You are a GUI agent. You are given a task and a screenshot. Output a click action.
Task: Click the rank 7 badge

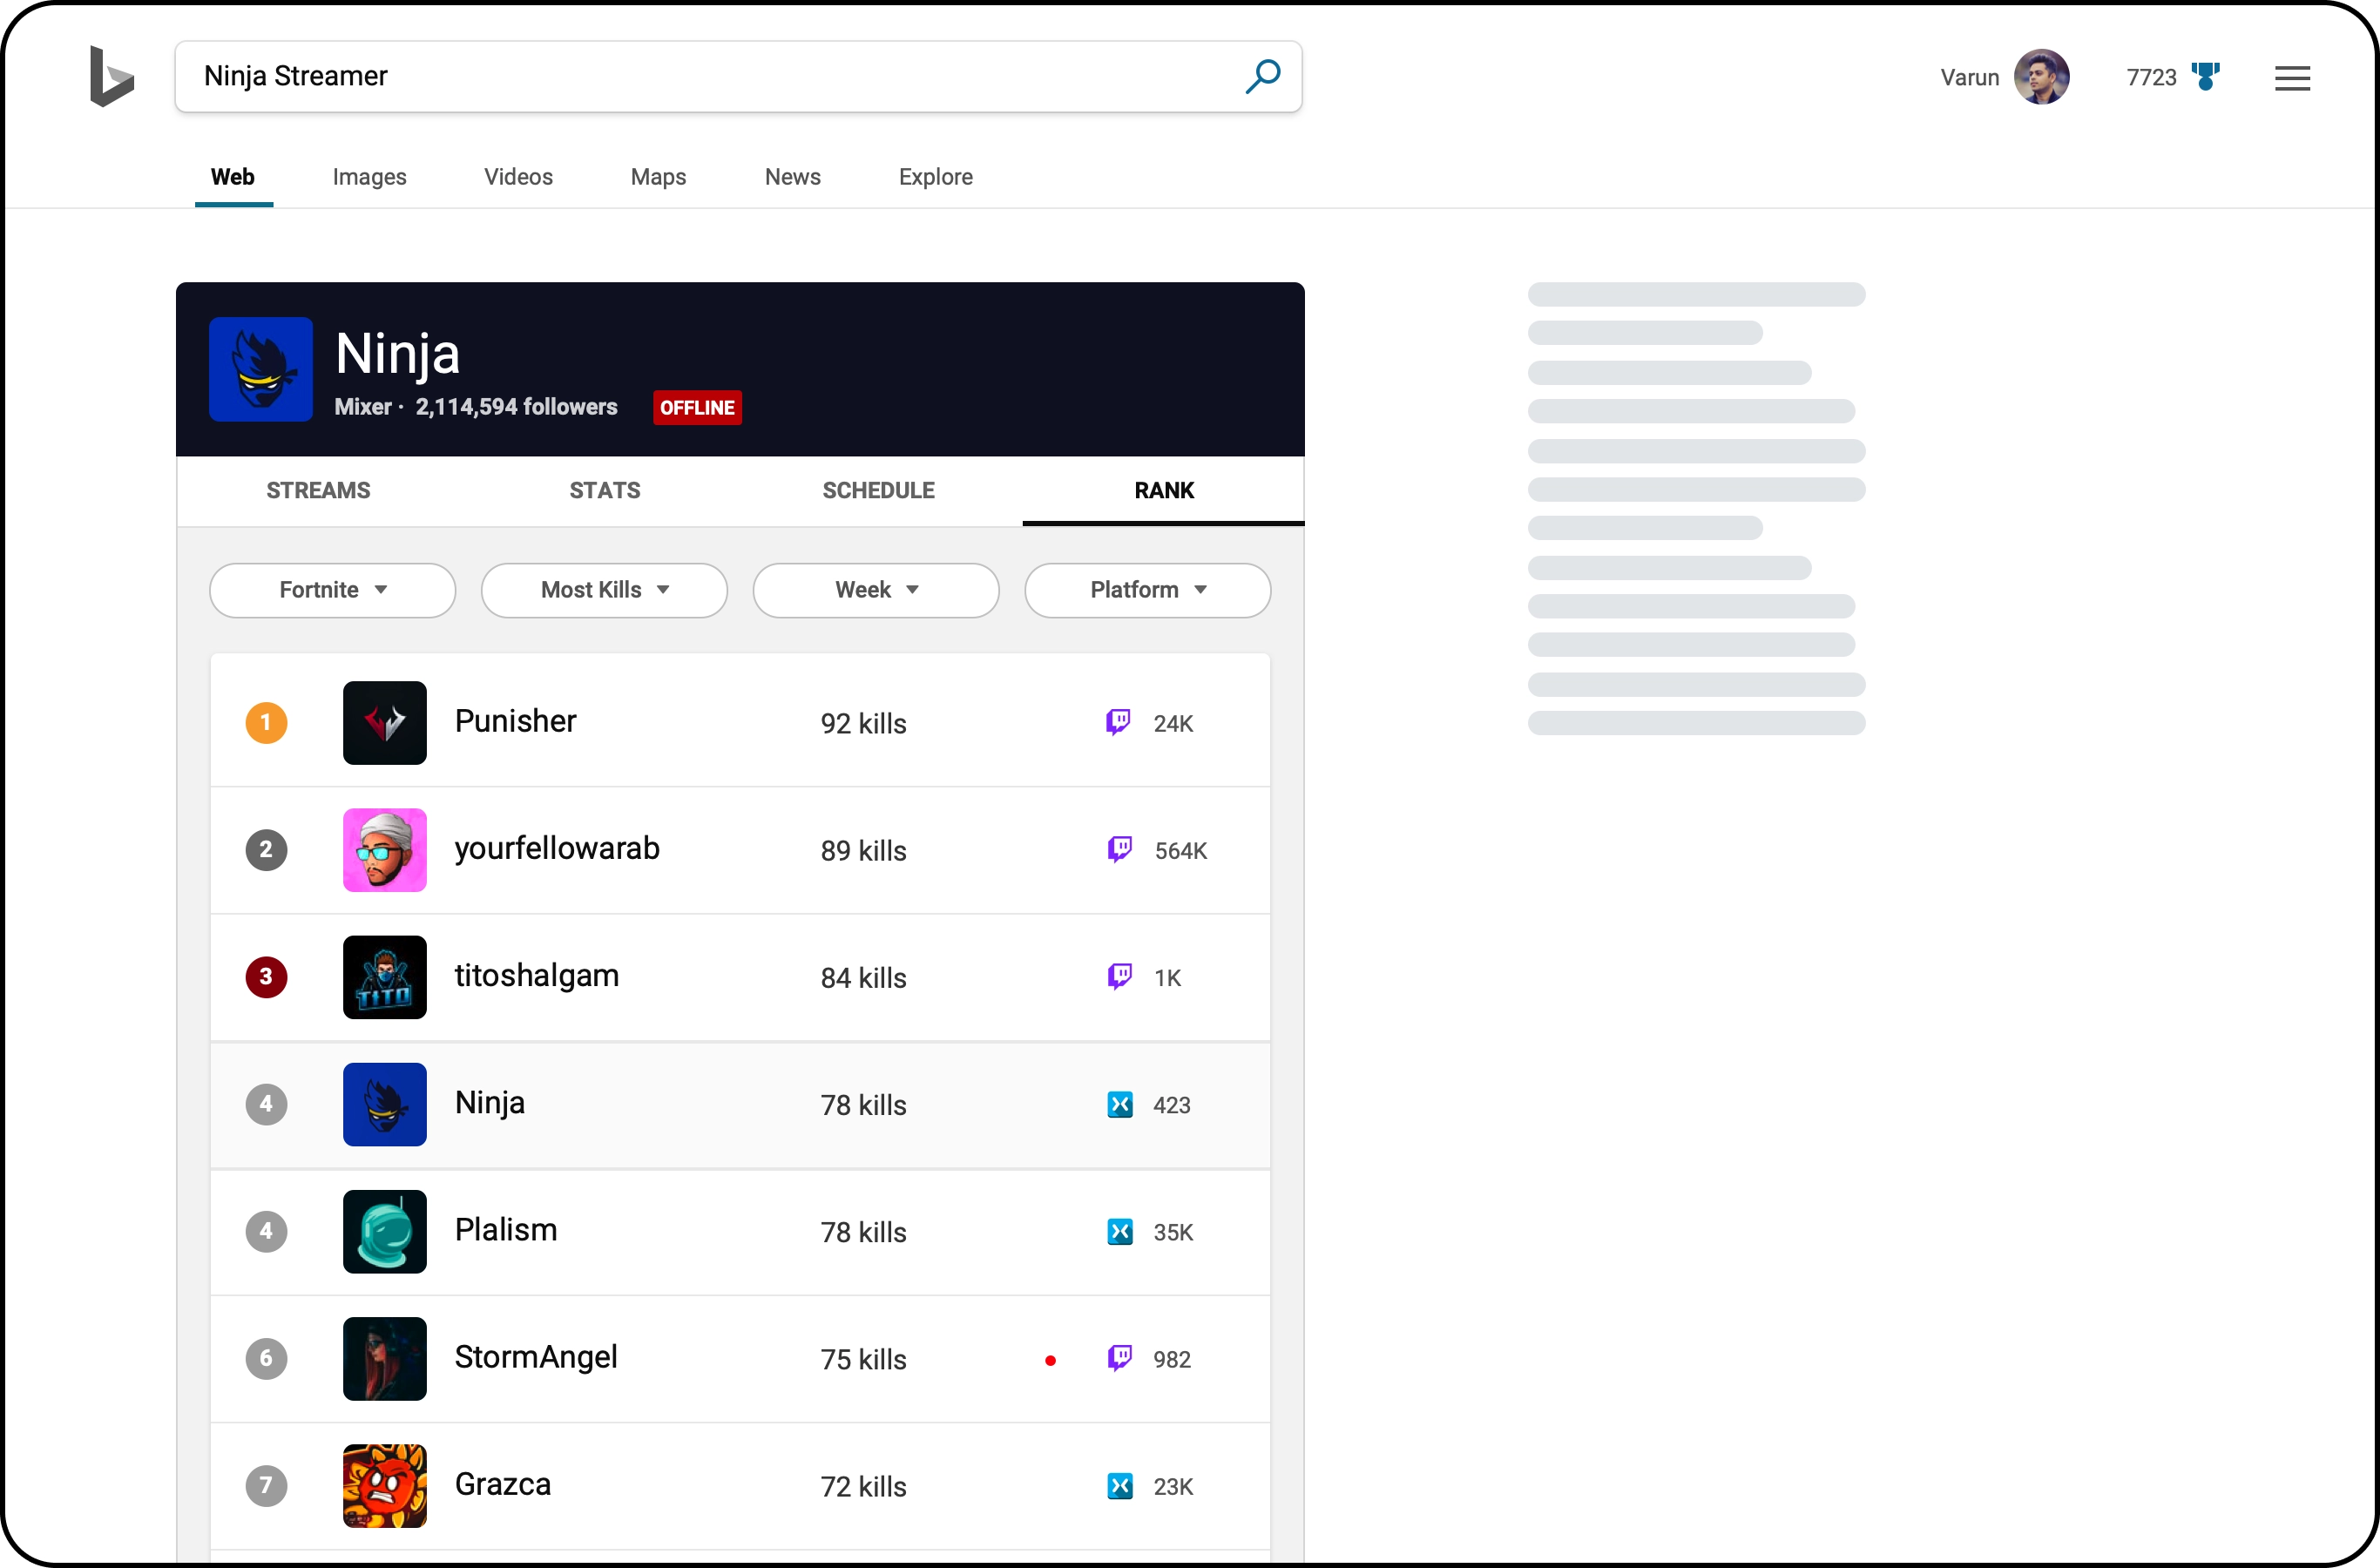[x=266, y=1485]
